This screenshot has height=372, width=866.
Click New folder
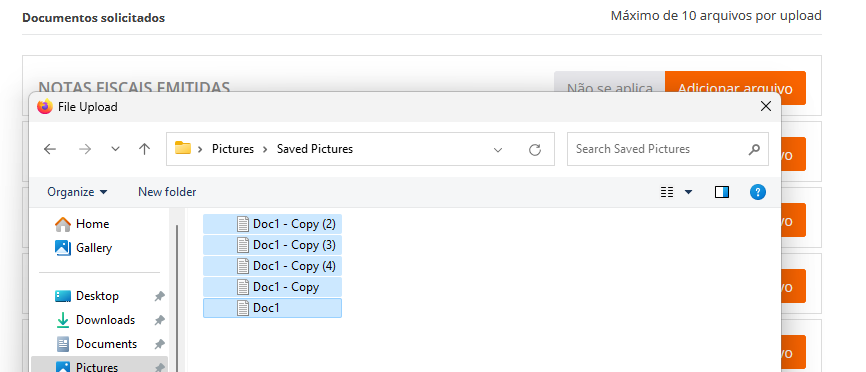pos(167,192)
